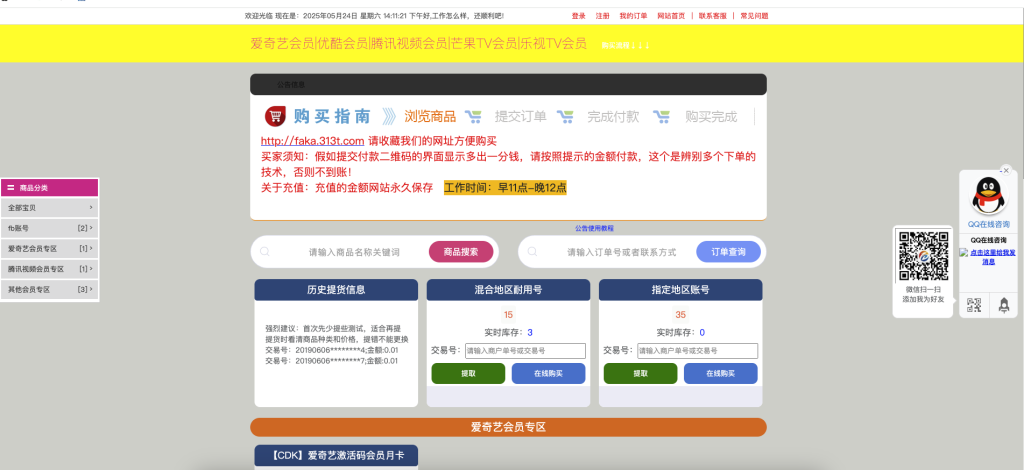Open the QR code icon in widget
The width and height of the screenshot is (1024, 470).
pyautogui.click(x=974, y=304)
